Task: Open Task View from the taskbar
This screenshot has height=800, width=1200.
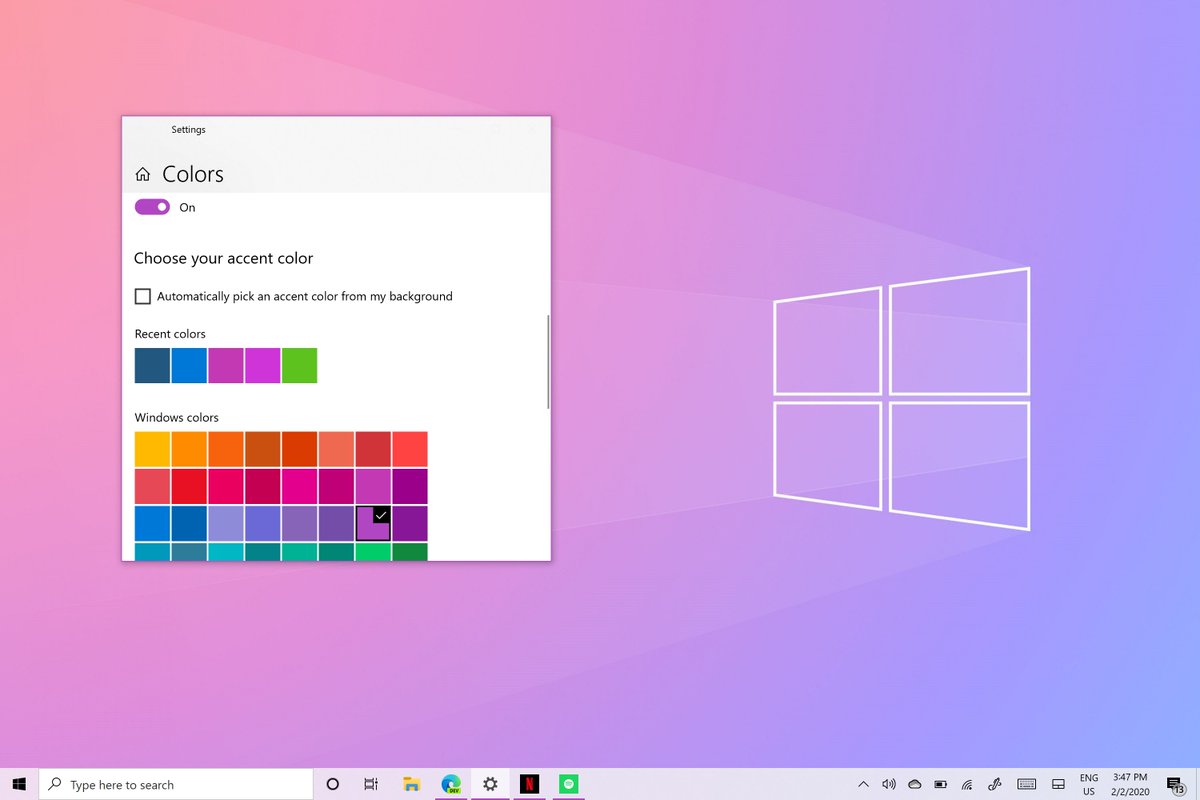Action: tap(371, 784)
